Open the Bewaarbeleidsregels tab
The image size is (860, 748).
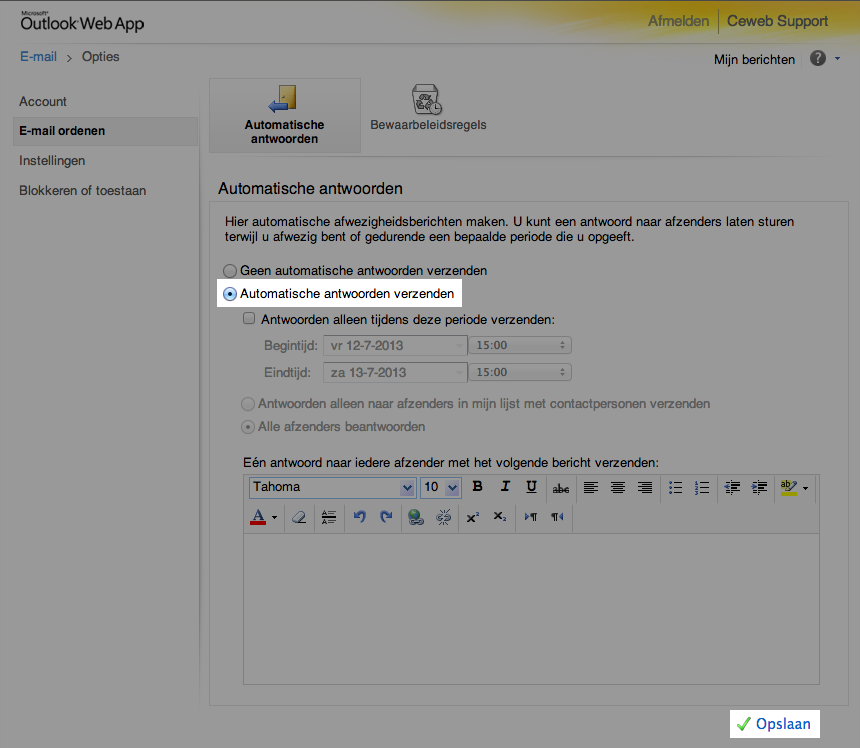[428, 112]
